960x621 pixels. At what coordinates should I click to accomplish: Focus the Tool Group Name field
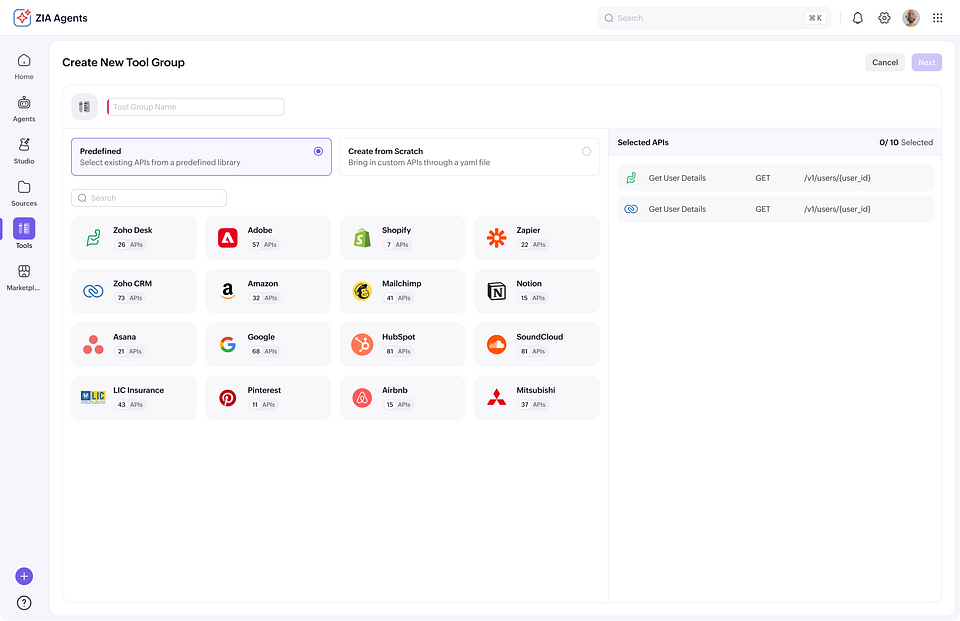(x=195, y=107)
